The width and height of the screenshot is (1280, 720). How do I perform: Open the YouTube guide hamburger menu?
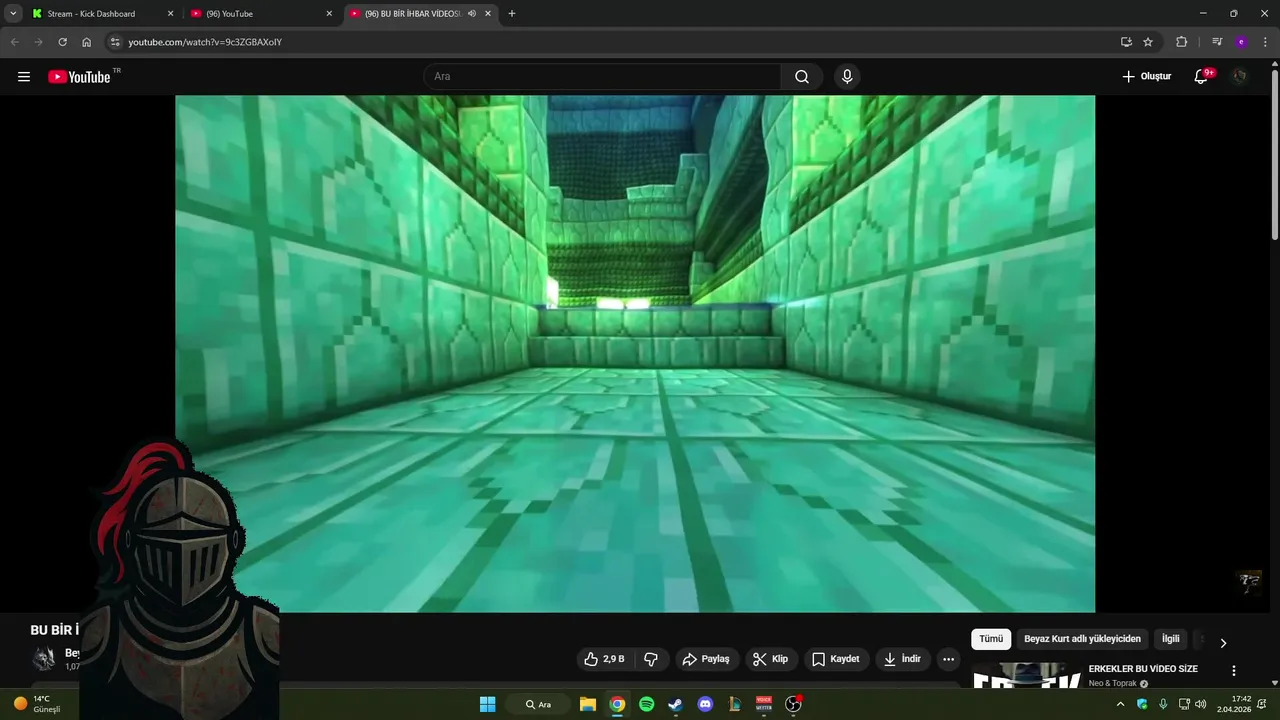click(x=24, y=77)
